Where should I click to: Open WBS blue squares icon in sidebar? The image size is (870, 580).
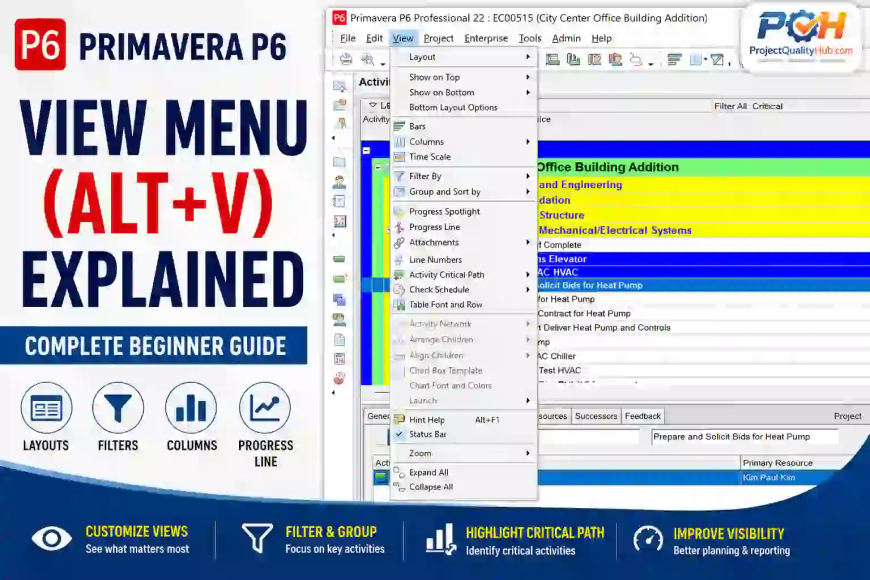340,300
